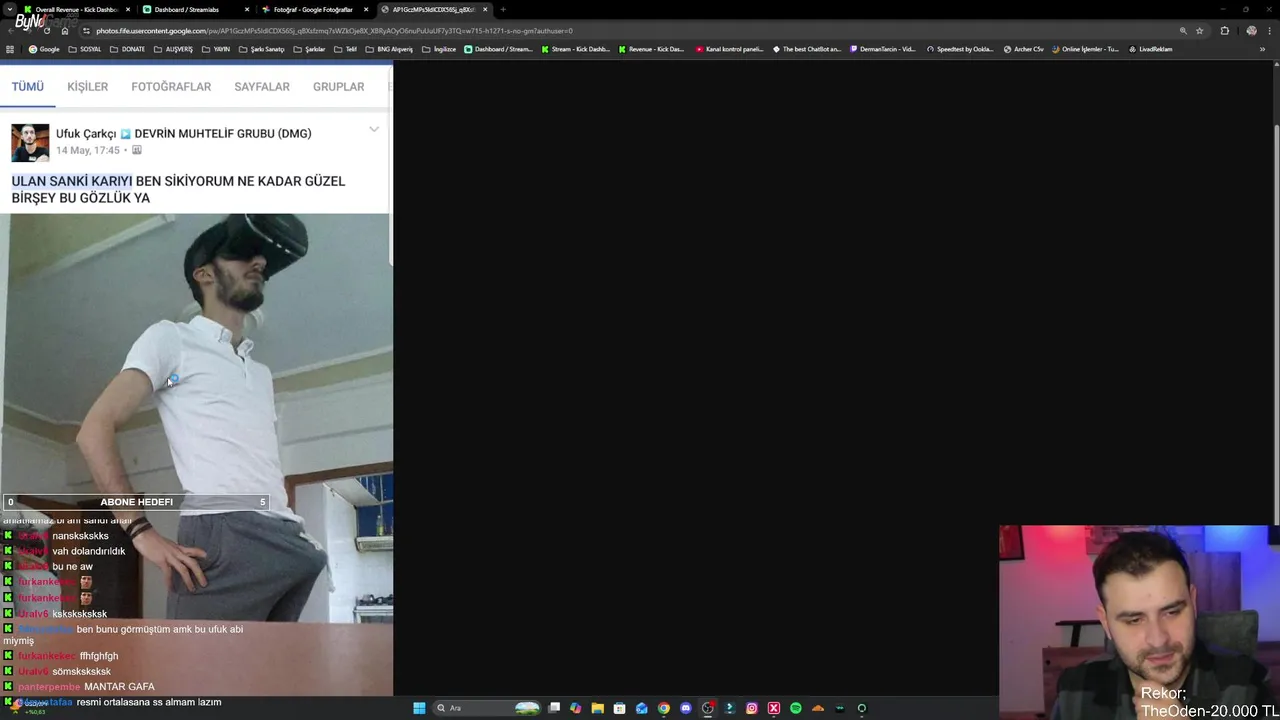Screen dimensions: 1280x720
Task: Select the KİŞİLER filter tab
Action: [x=87, y=87]
